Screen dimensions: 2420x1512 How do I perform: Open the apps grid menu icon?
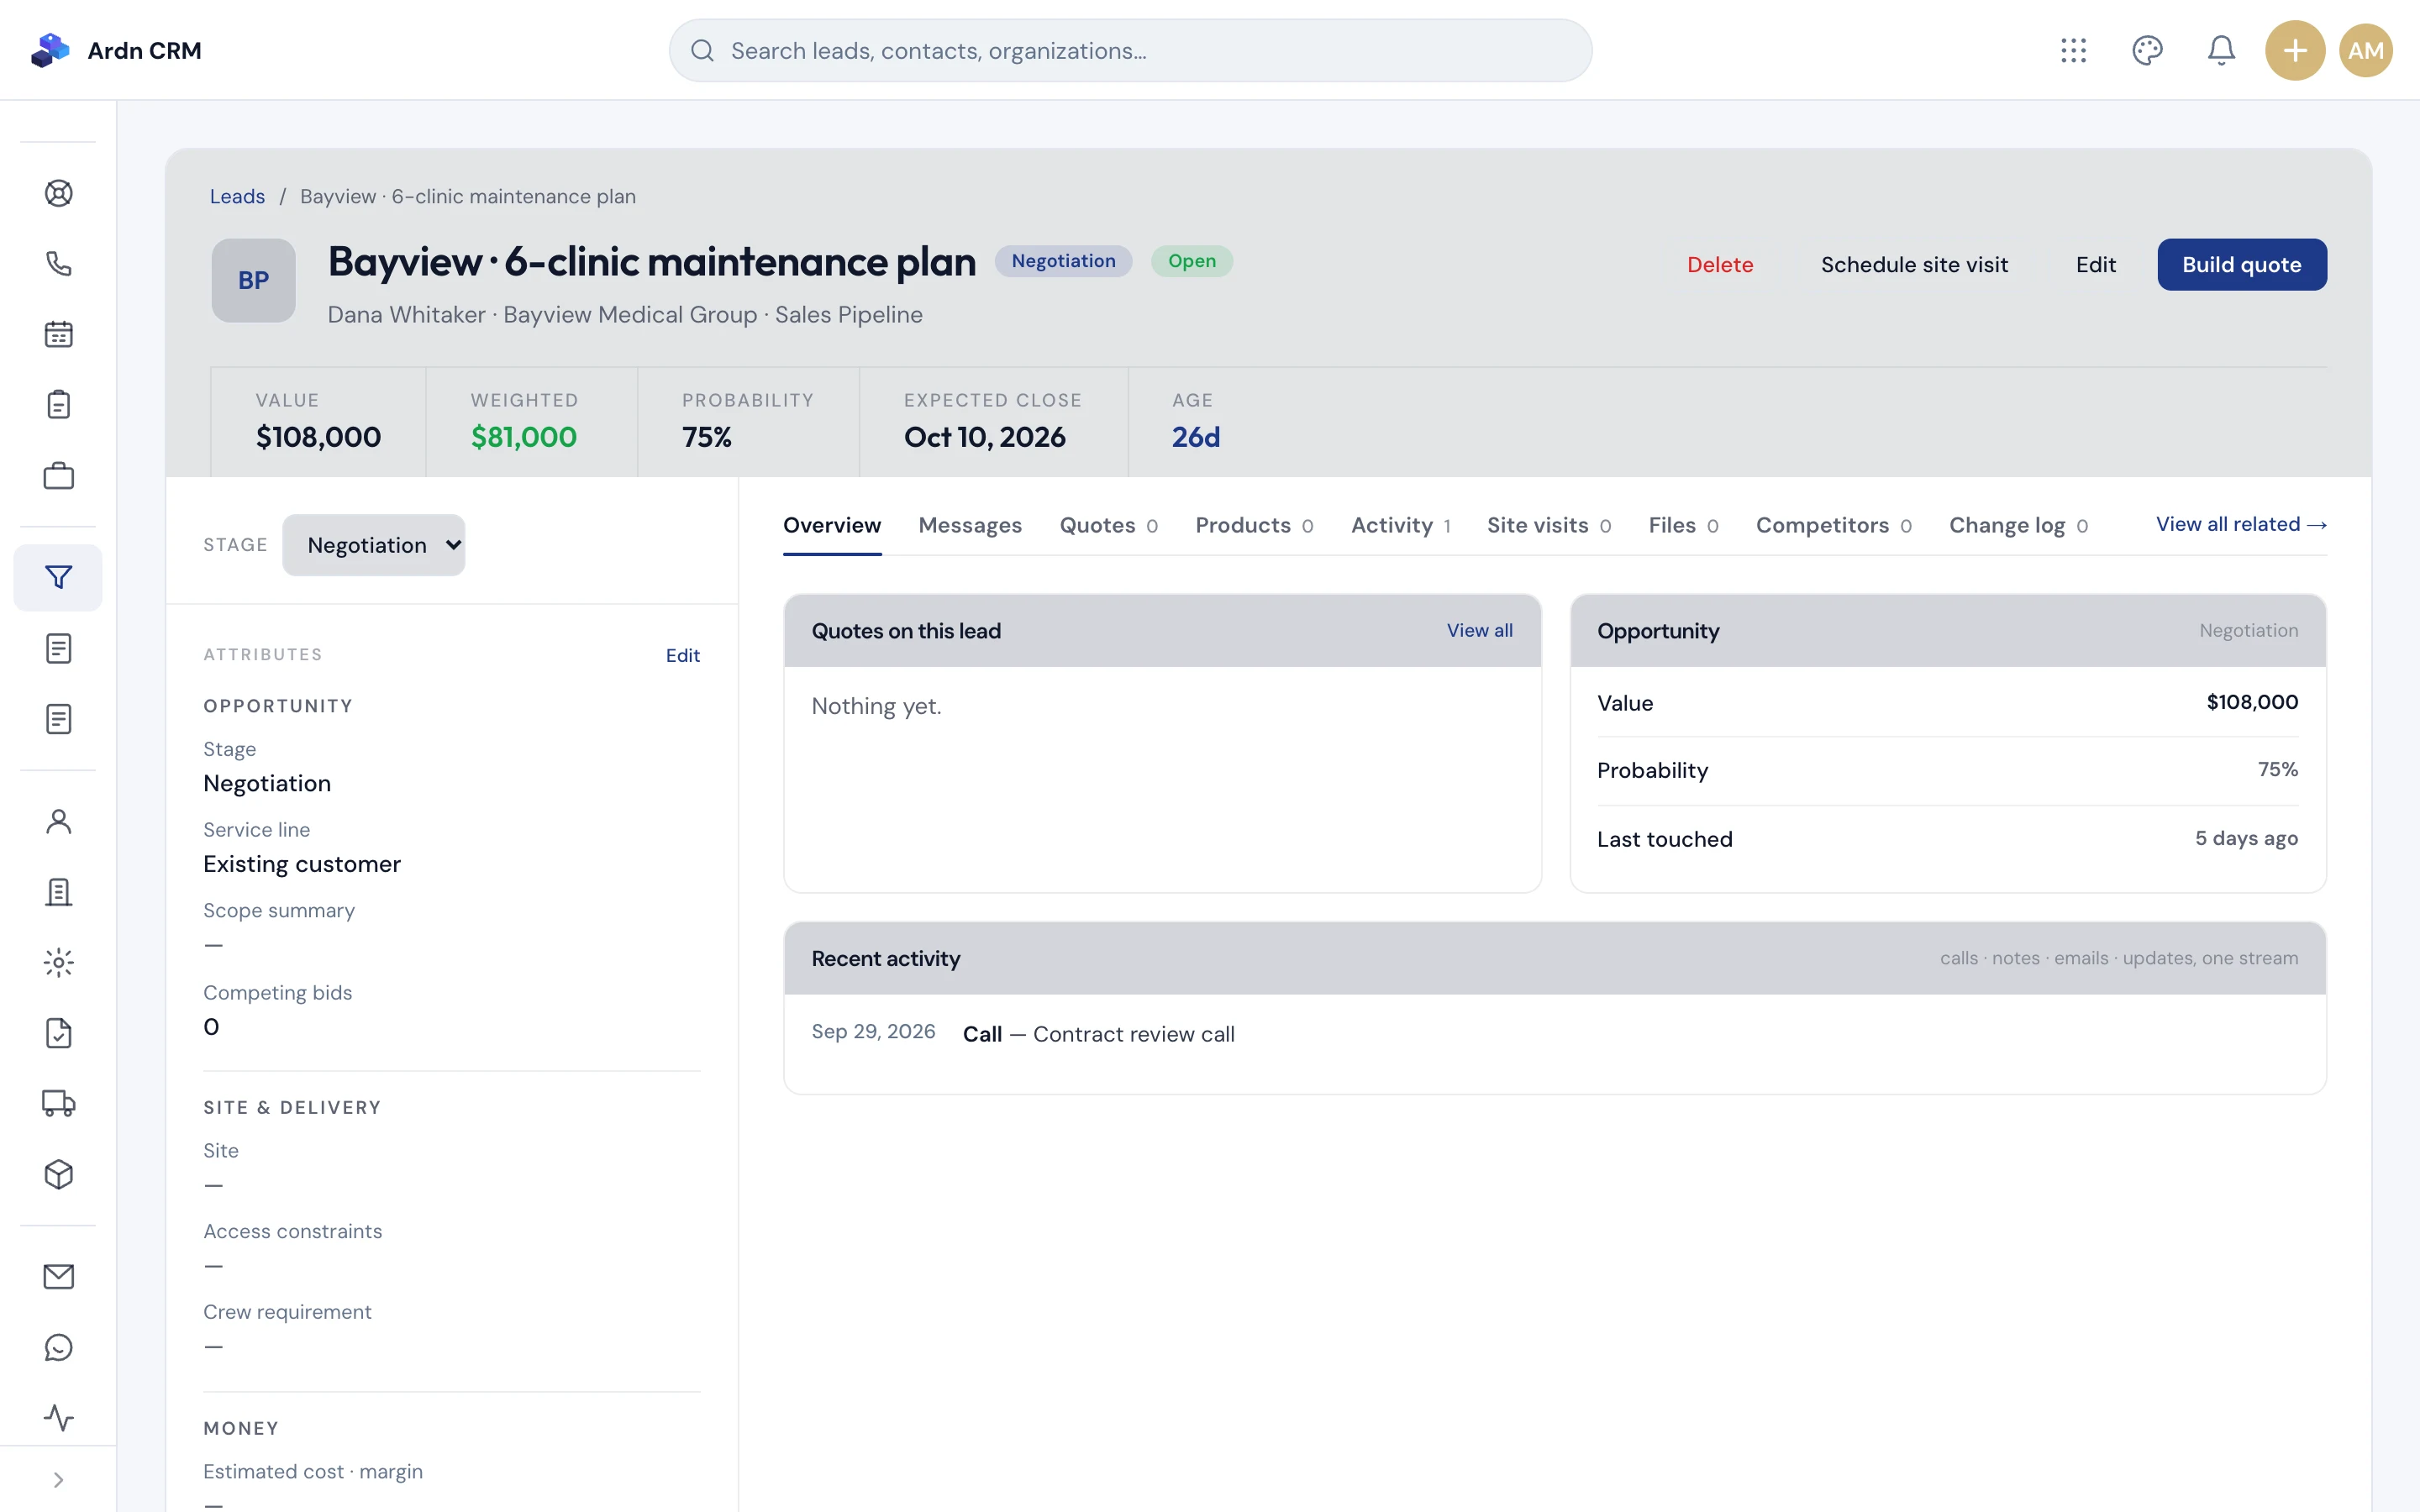click(x=2073, y=50)
